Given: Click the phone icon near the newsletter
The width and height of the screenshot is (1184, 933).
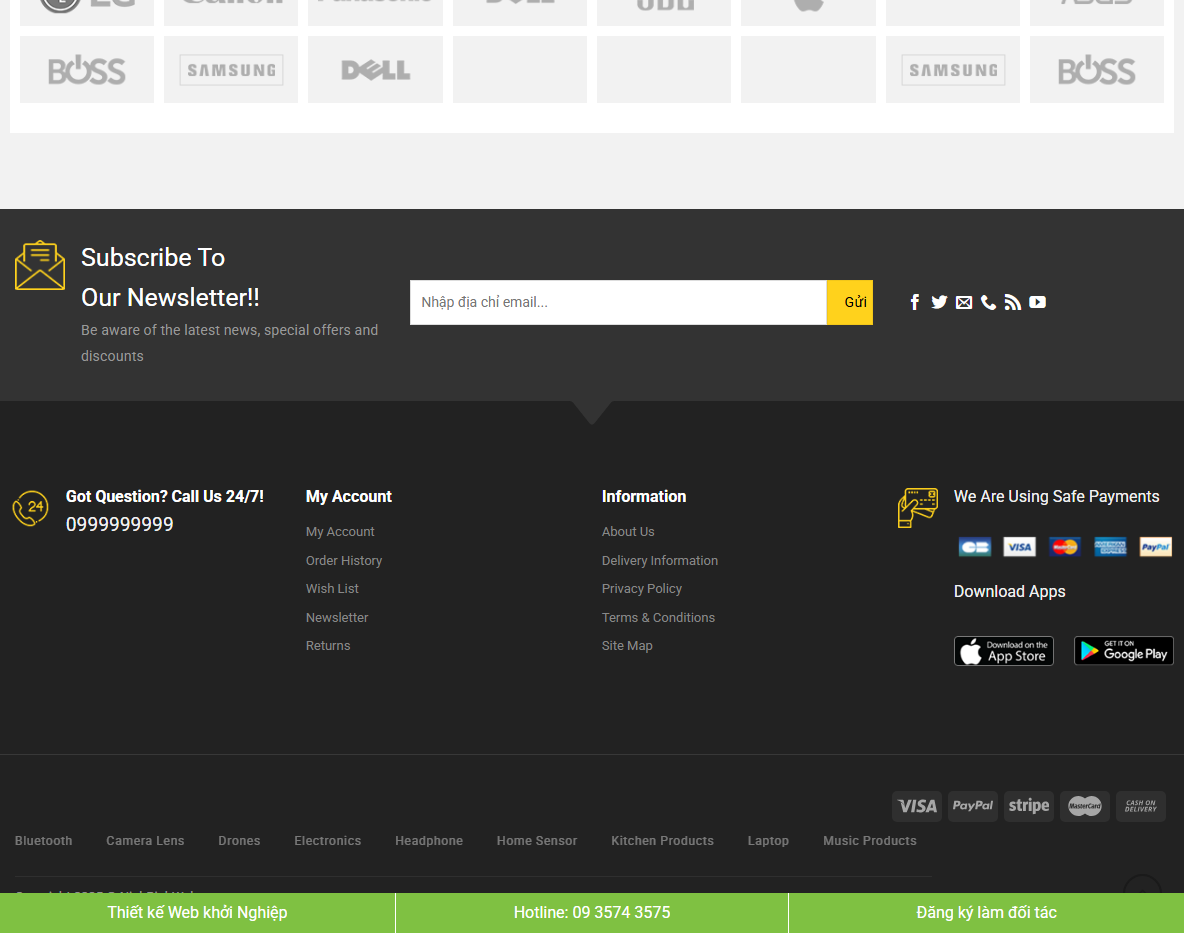Looking at the screenshot, I should pos(988,301).
